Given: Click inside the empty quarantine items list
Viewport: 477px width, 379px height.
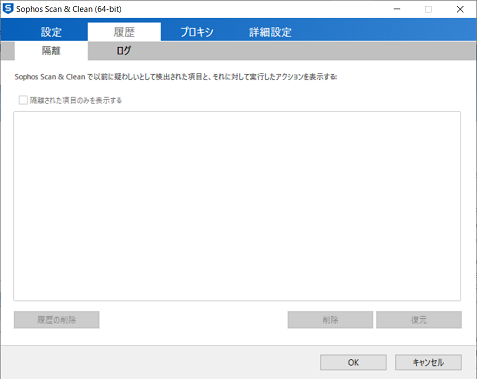Looking at the screenshot, I should pos(237,206).
